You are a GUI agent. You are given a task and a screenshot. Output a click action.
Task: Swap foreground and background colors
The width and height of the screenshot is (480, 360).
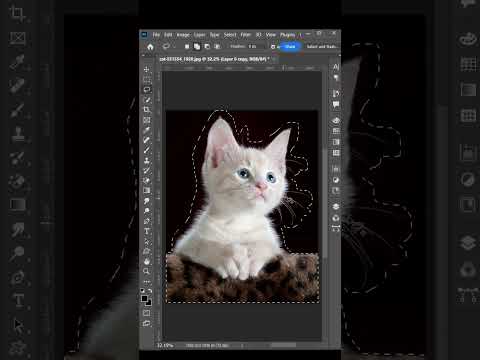tap(150, 291)
